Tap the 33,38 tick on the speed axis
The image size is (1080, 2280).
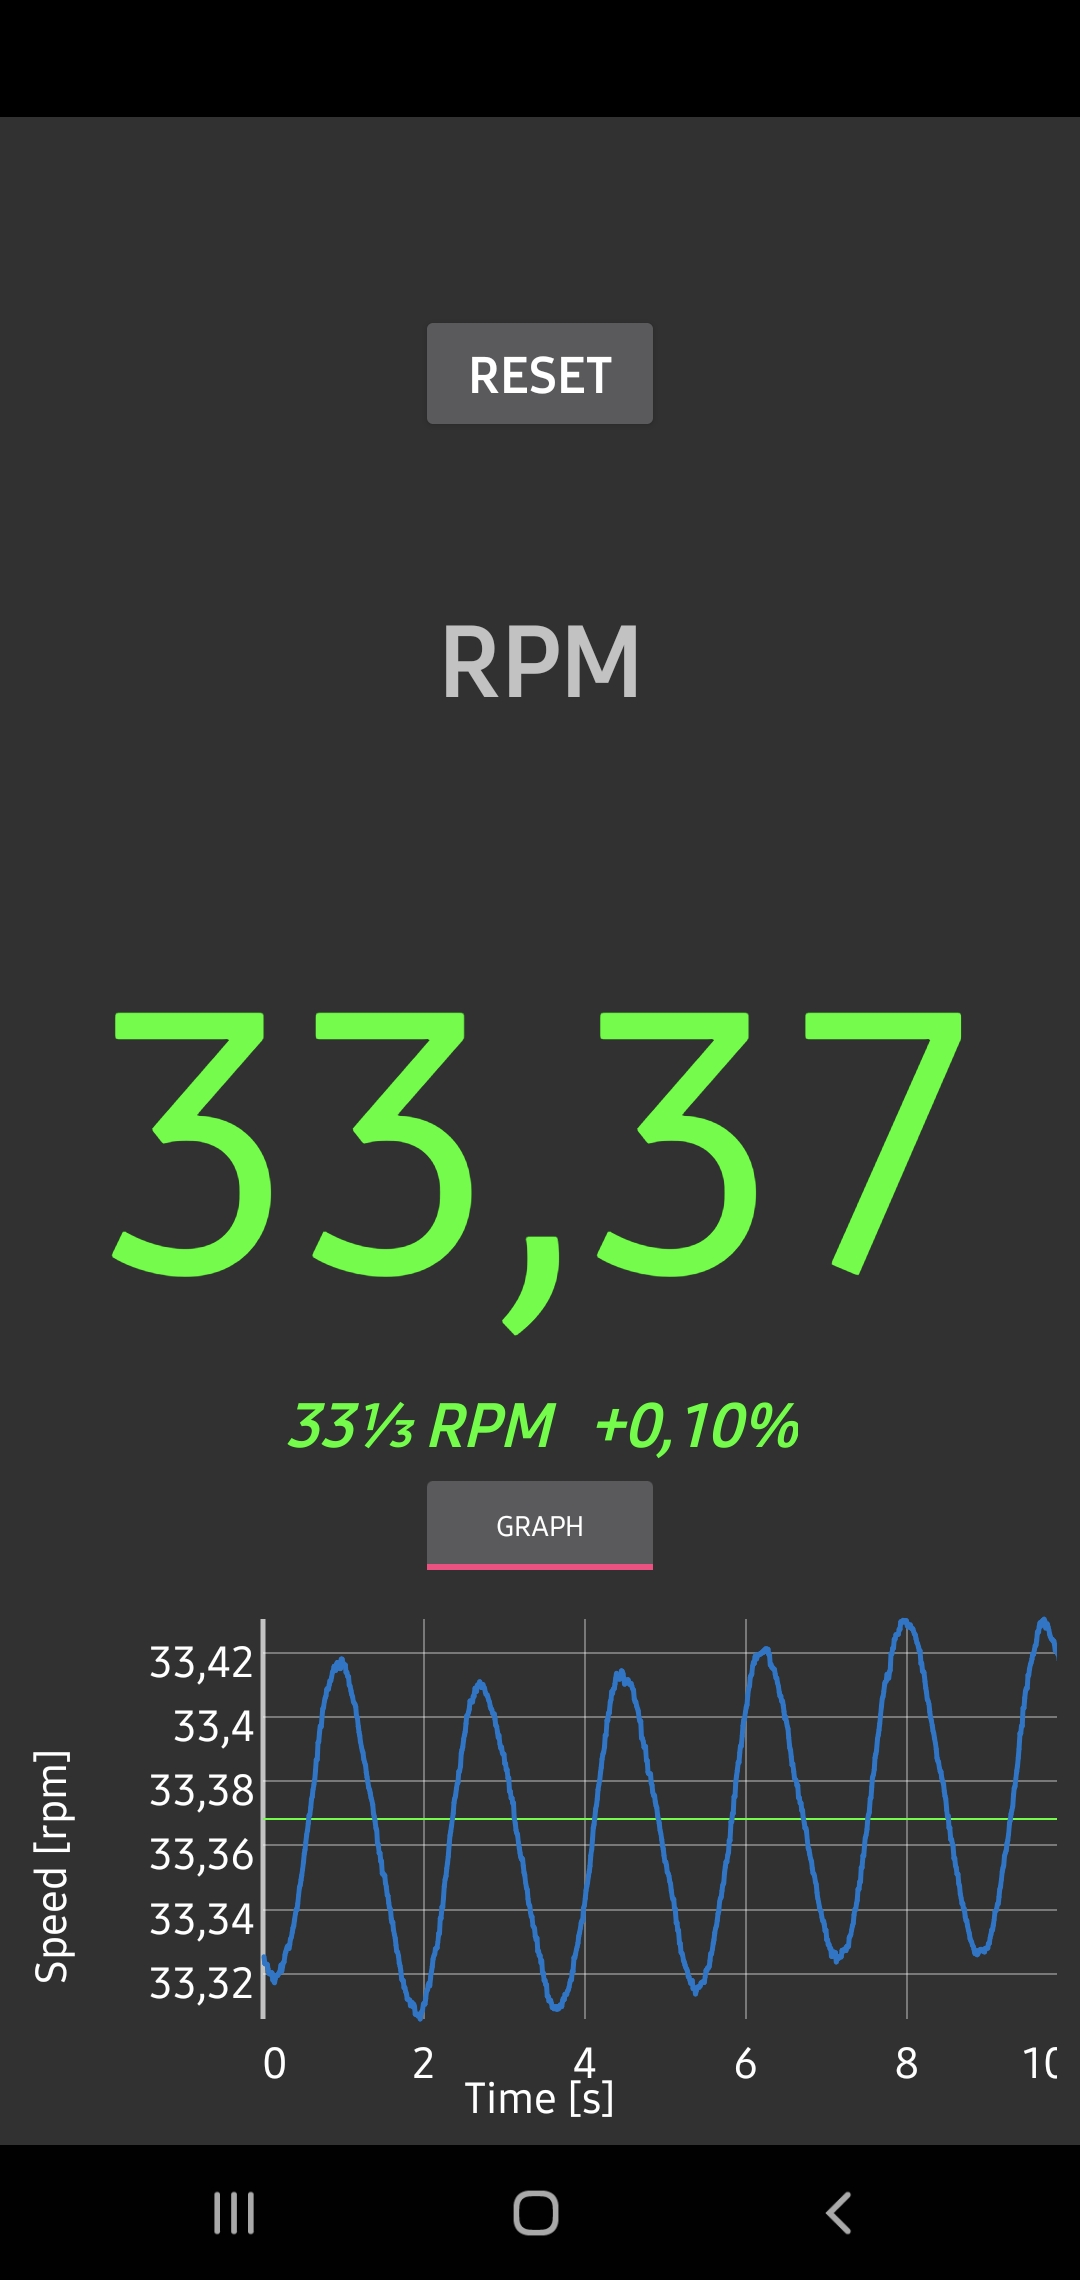[x=202, y=1790]
